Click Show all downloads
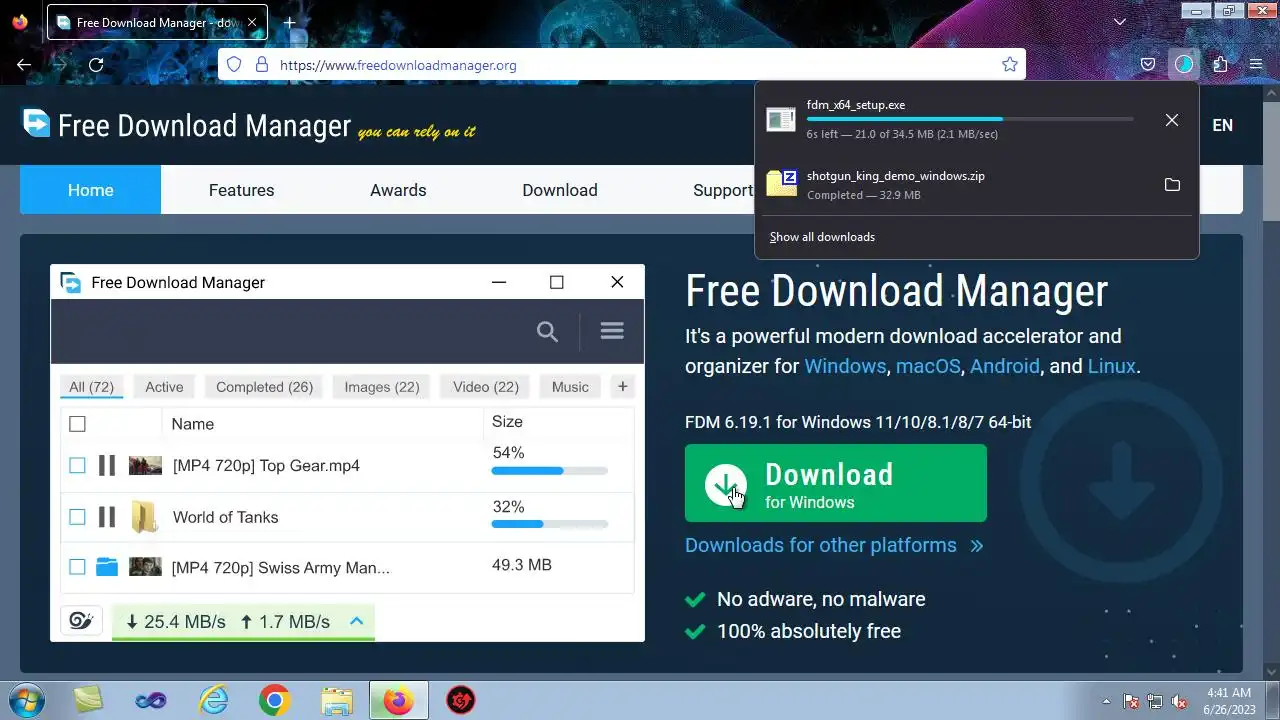1280x720 pixels. click(822, 237)
